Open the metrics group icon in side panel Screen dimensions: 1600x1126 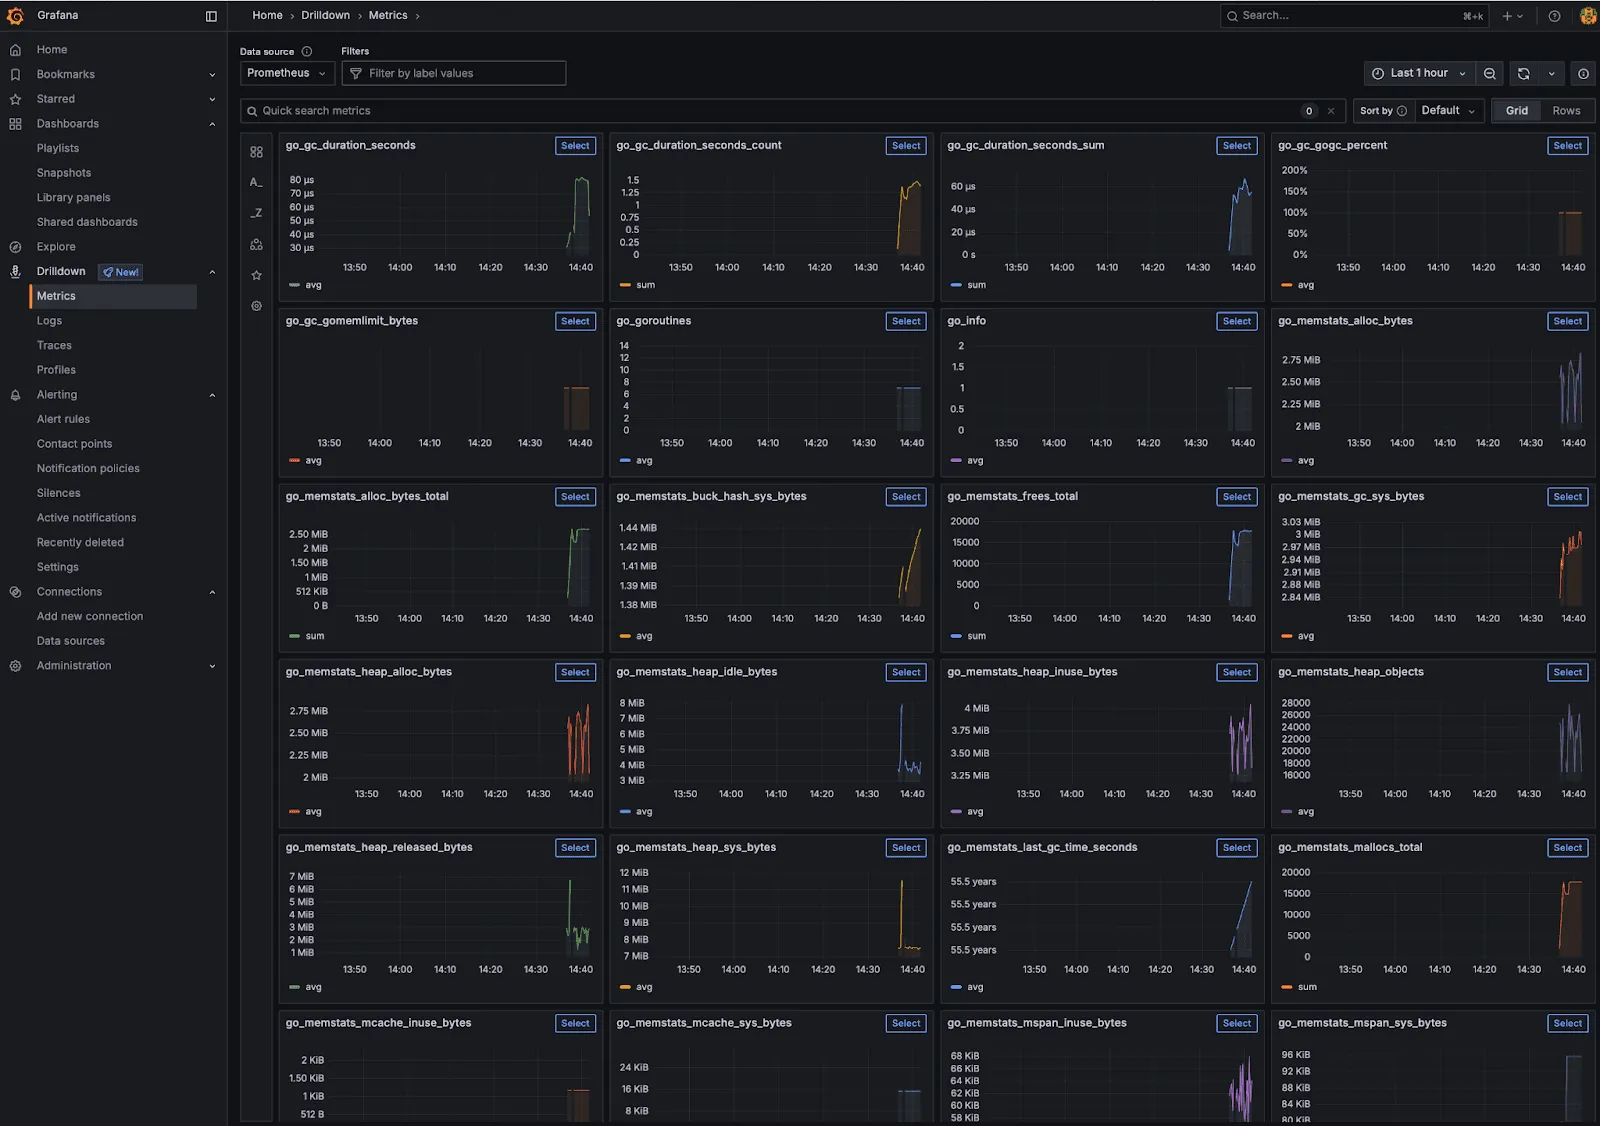pos(256,151)
